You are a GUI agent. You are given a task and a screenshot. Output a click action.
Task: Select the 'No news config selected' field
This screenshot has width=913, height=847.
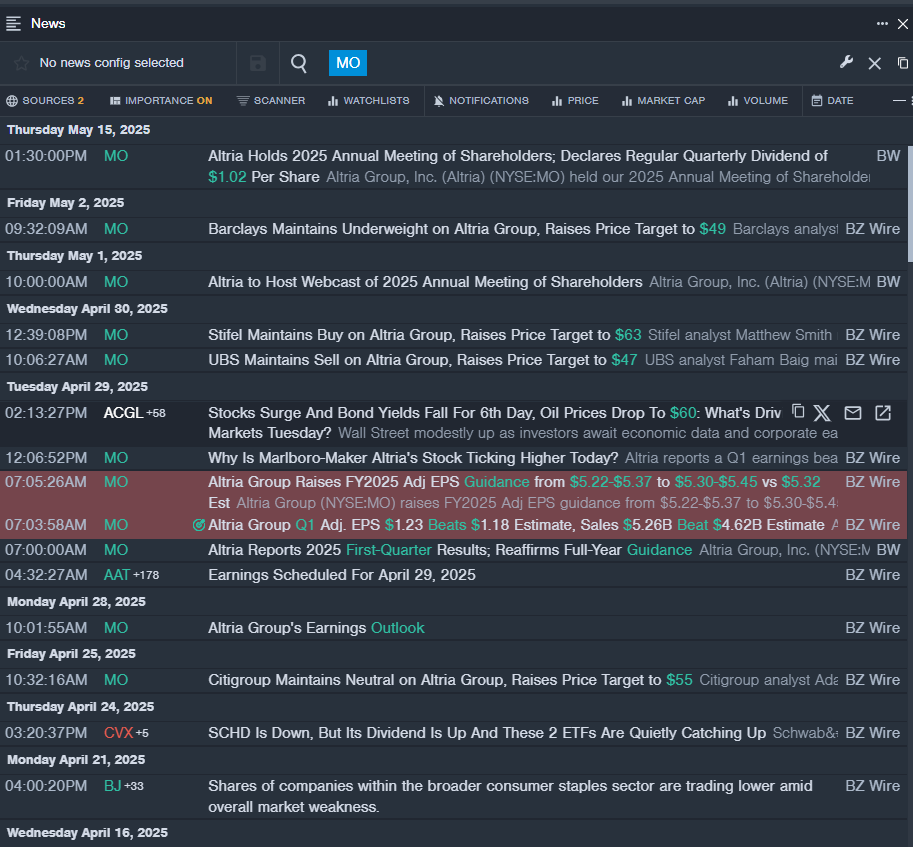[111, 63]
